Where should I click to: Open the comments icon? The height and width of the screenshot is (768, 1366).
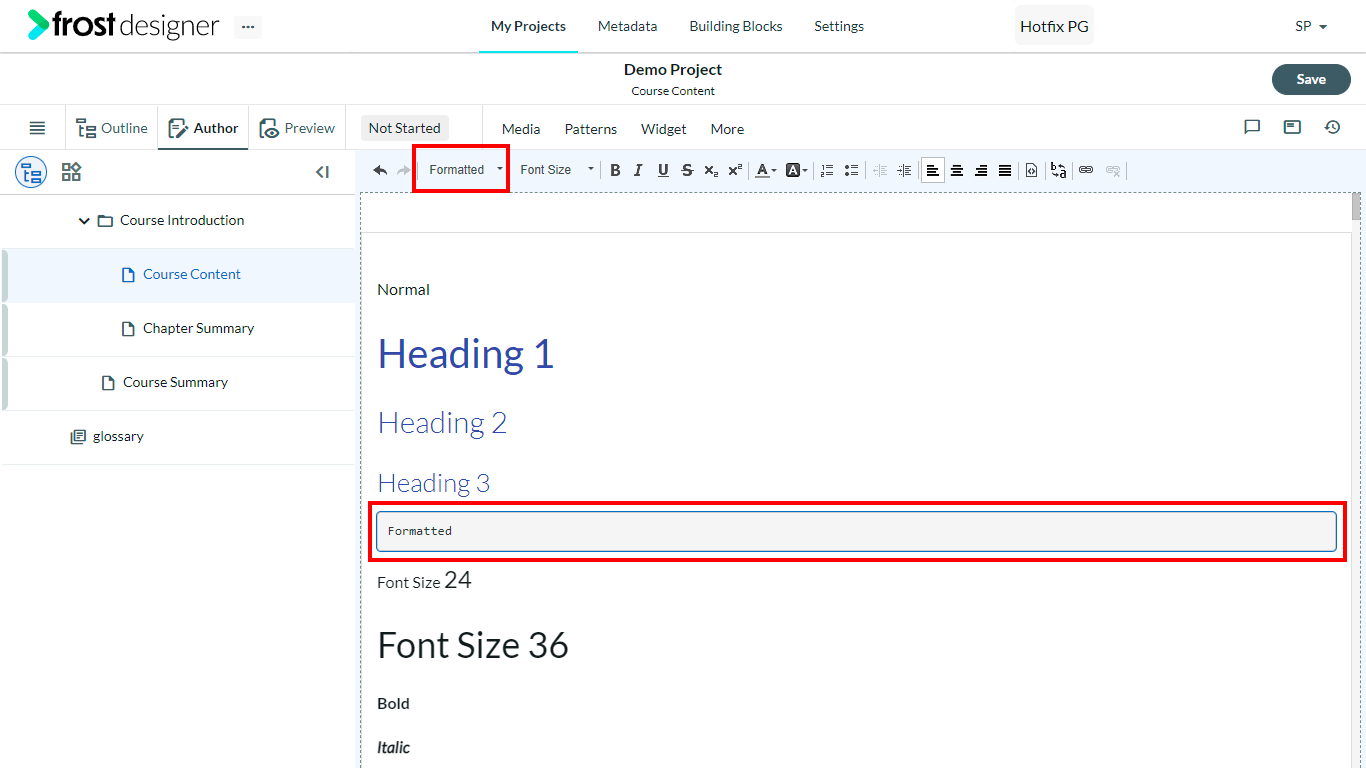click(x=1252, y=127)
